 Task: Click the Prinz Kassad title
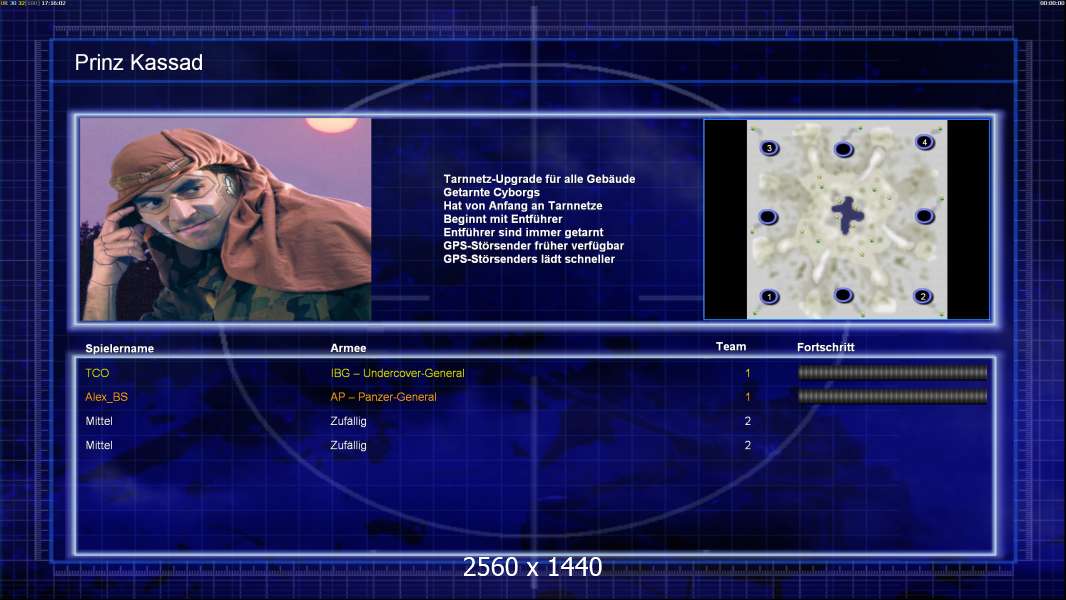coord(139,63)
